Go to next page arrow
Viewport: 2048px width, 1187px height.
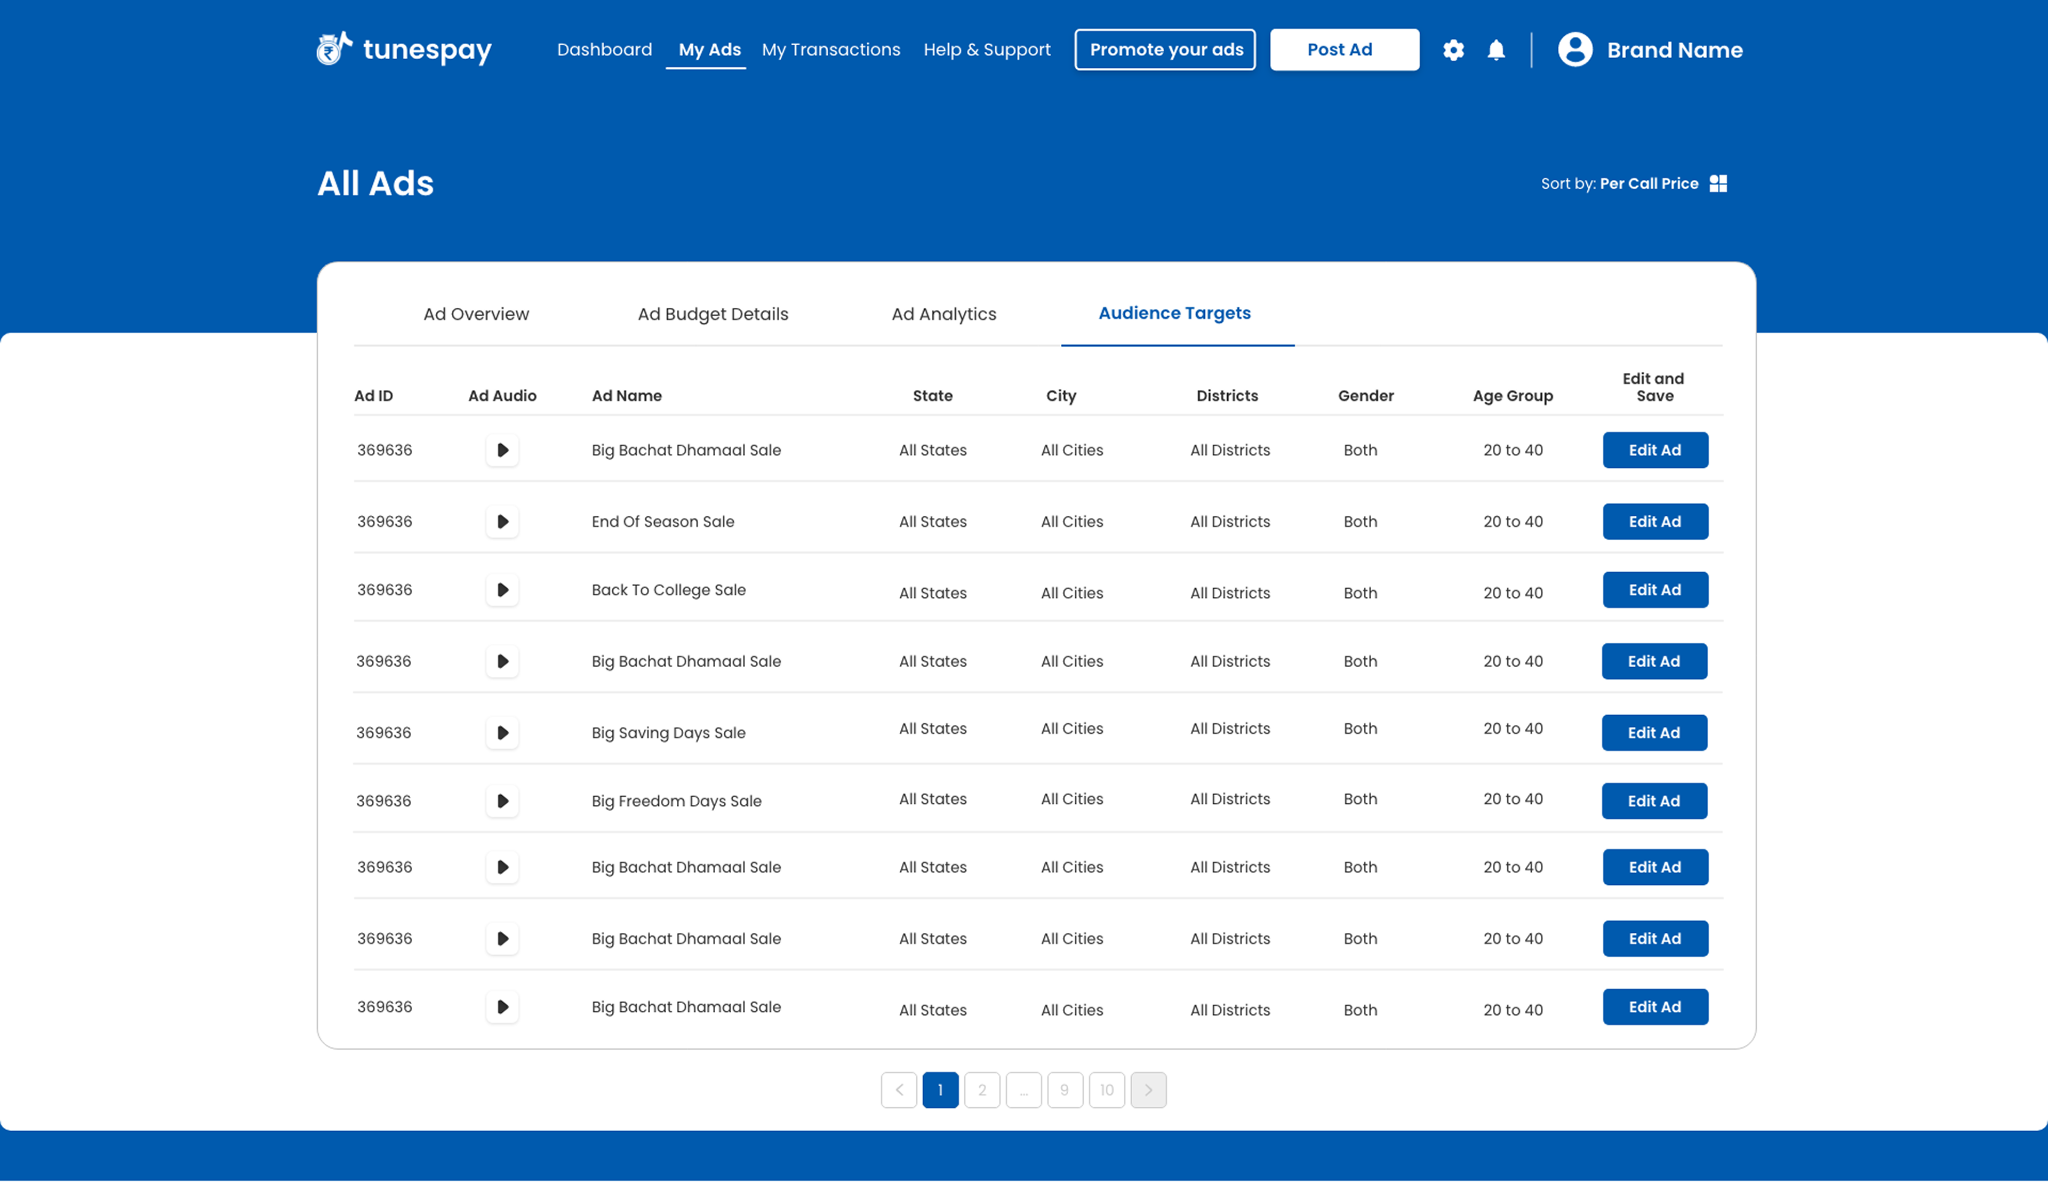[1148, 1090]
